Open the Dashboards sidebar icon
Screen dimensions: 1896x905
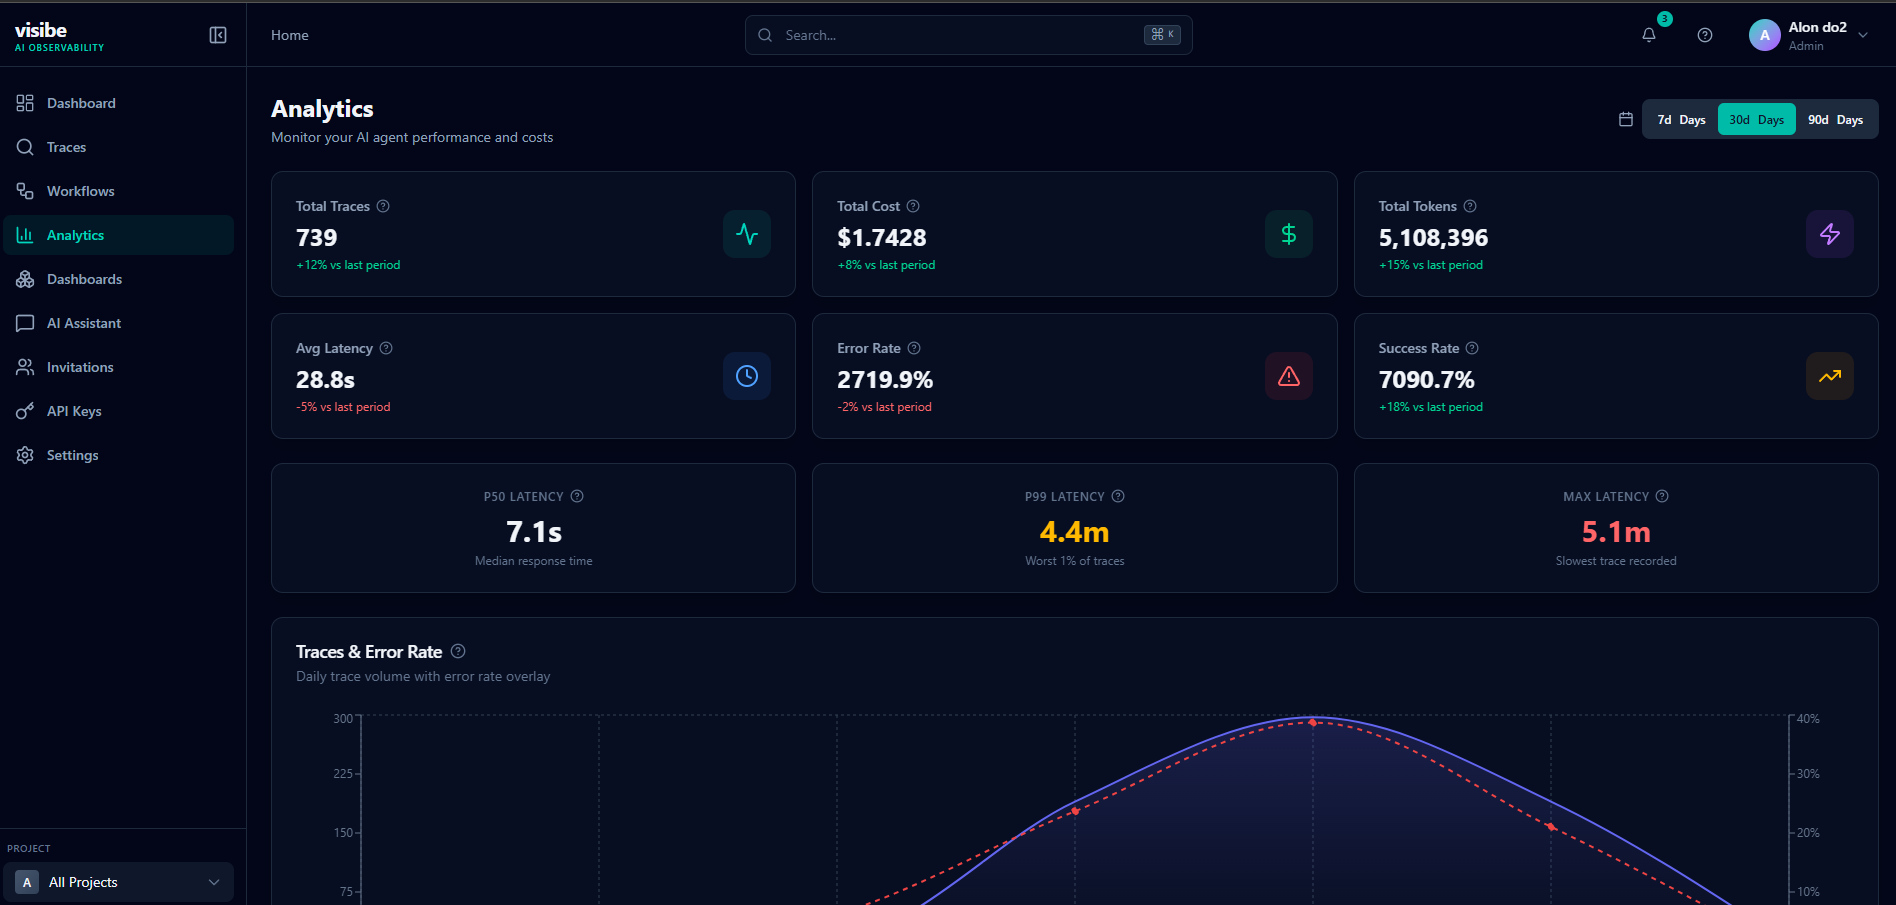click(25, 279)
